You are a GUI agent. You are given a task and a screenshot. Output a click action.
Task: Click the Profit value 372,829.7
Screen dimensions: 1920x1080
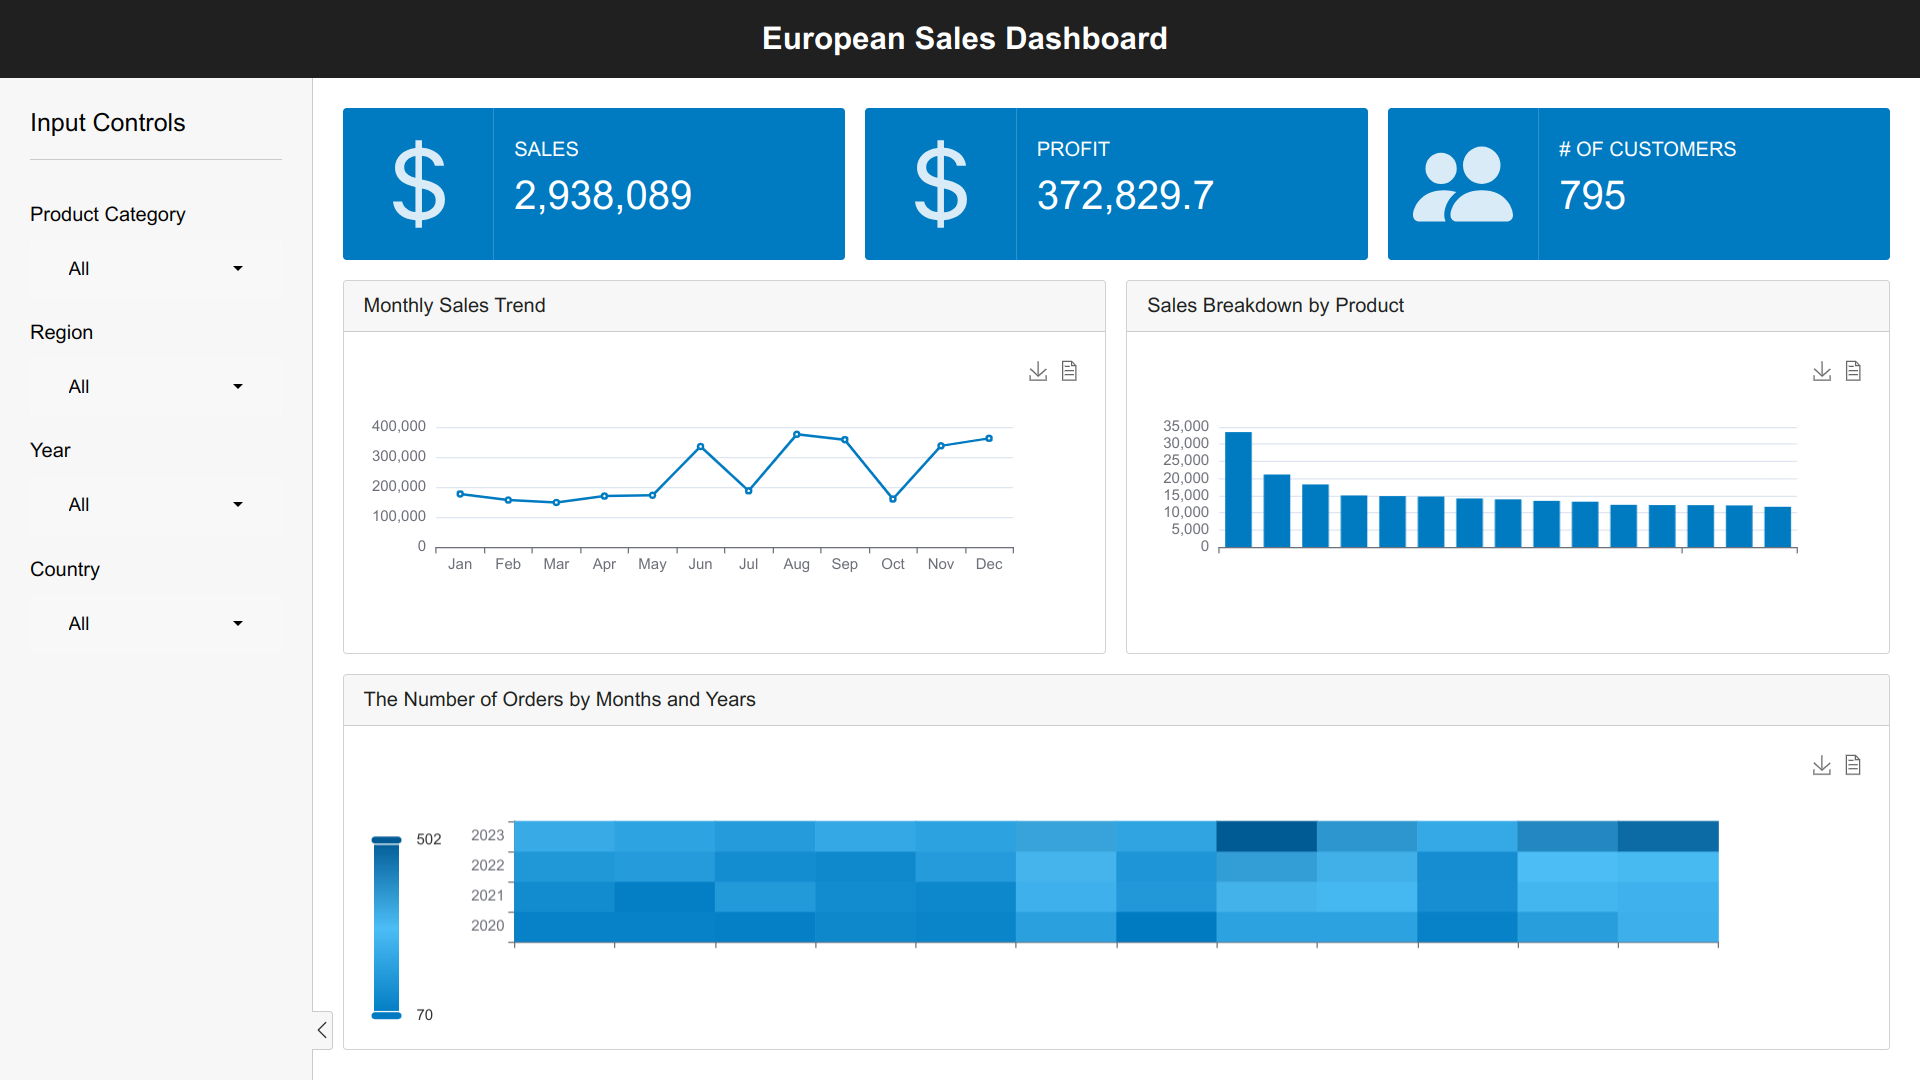(x=1125, y=195)
